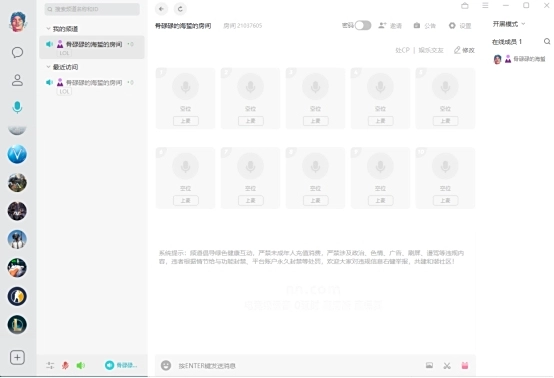Send a picture with the image icon

[x=429, y=365]
